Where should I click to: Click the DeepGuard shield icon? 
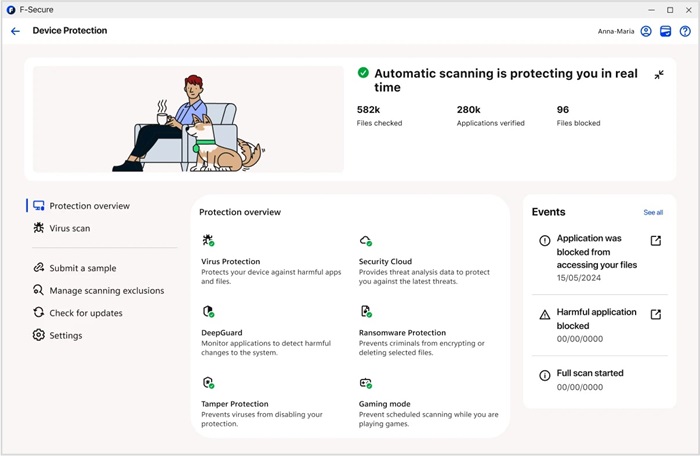click(208, 311)
